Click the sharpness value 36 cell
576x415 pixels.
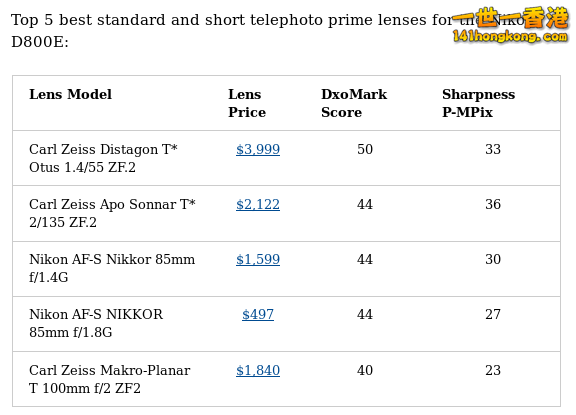pyautogui.click(x=493, y=205)
